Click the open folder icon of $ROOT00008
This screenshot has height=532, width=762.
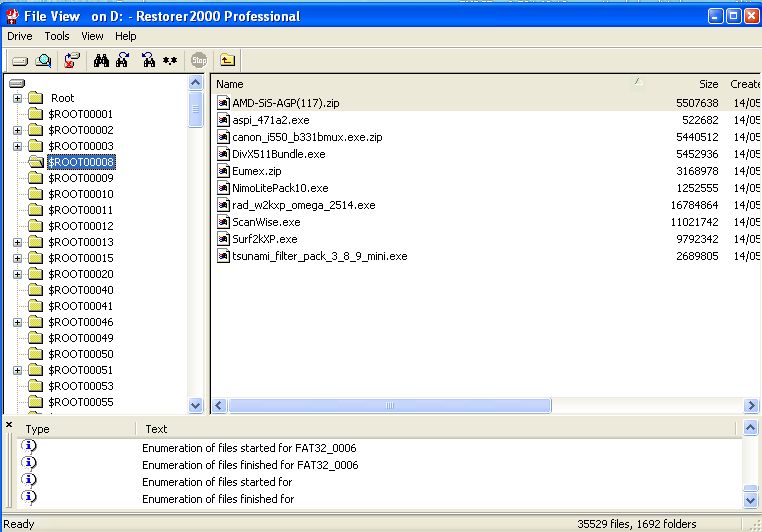35,162
